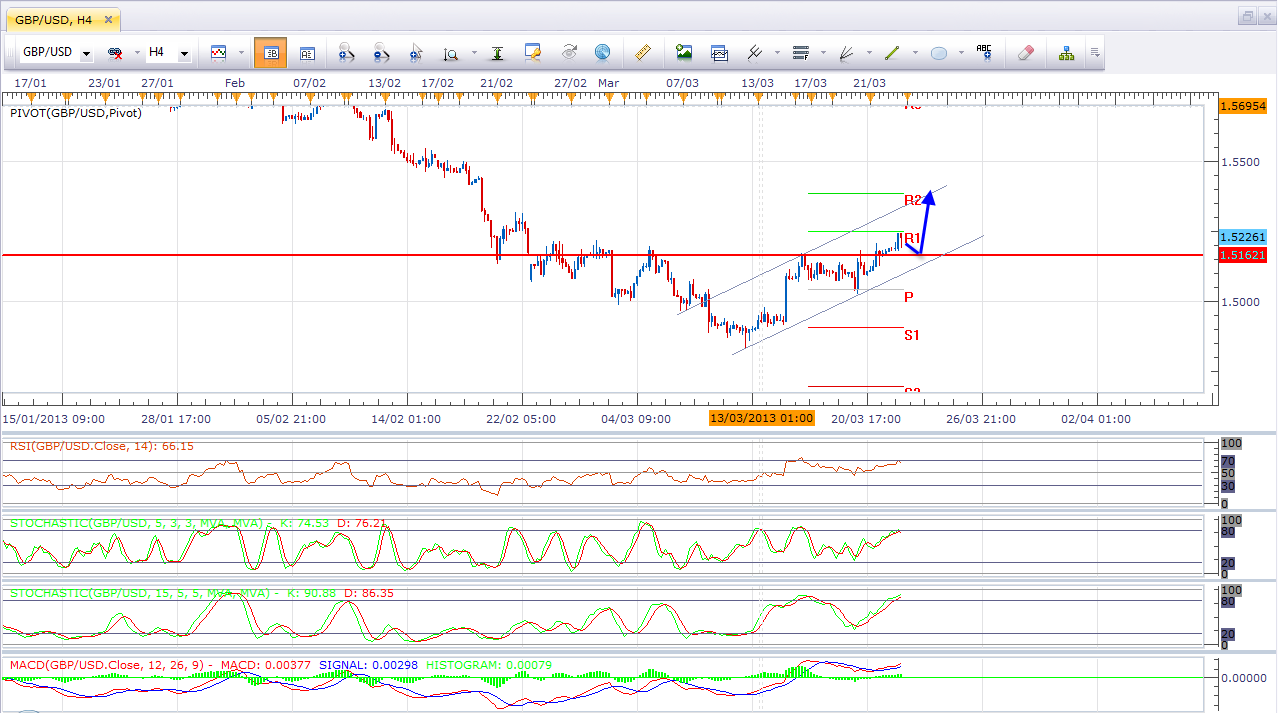This screenshot has height=713, width=1278.
Task: Click the PIVOT(GBP/USD,Pivot) indicator label
Action: coord(75,113)
